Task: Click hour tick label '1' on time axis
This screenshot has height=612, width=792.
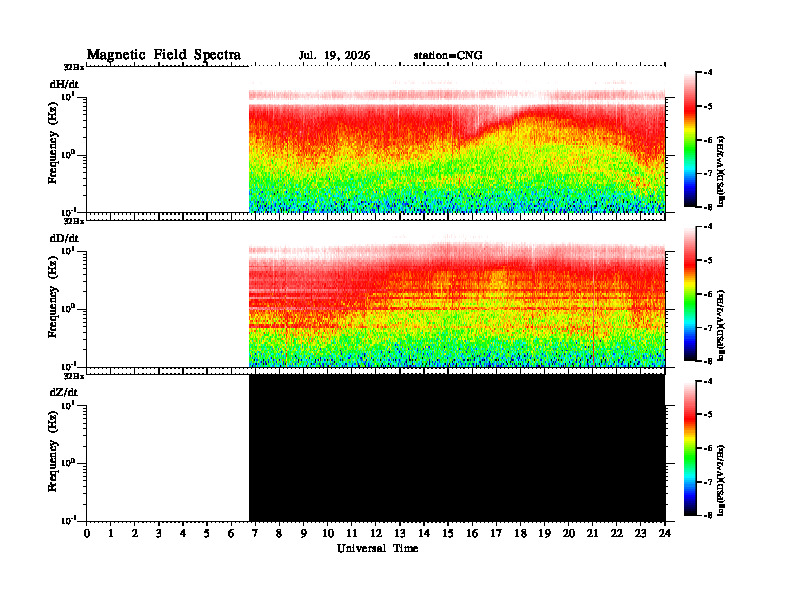Action: (111, 534)
